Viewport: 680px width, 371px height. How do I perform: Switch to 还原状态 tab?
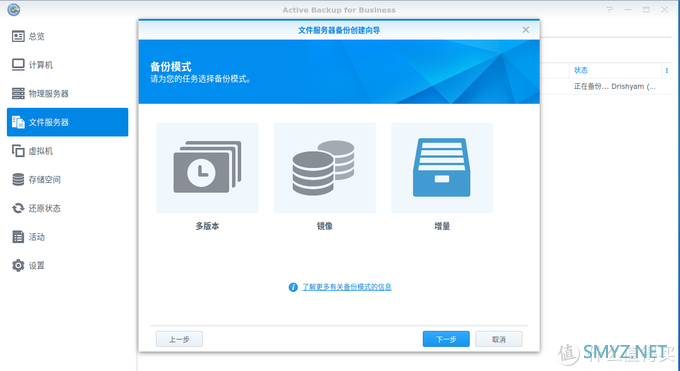click(x=68, y=208)
